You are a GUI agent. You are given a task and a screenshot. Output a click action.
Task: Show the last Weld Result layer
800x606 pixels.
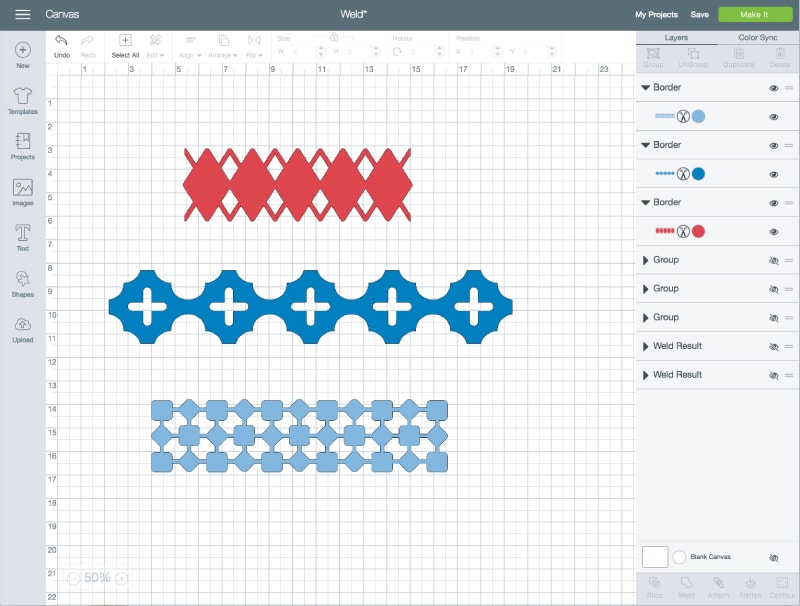[x=774, y=375]
